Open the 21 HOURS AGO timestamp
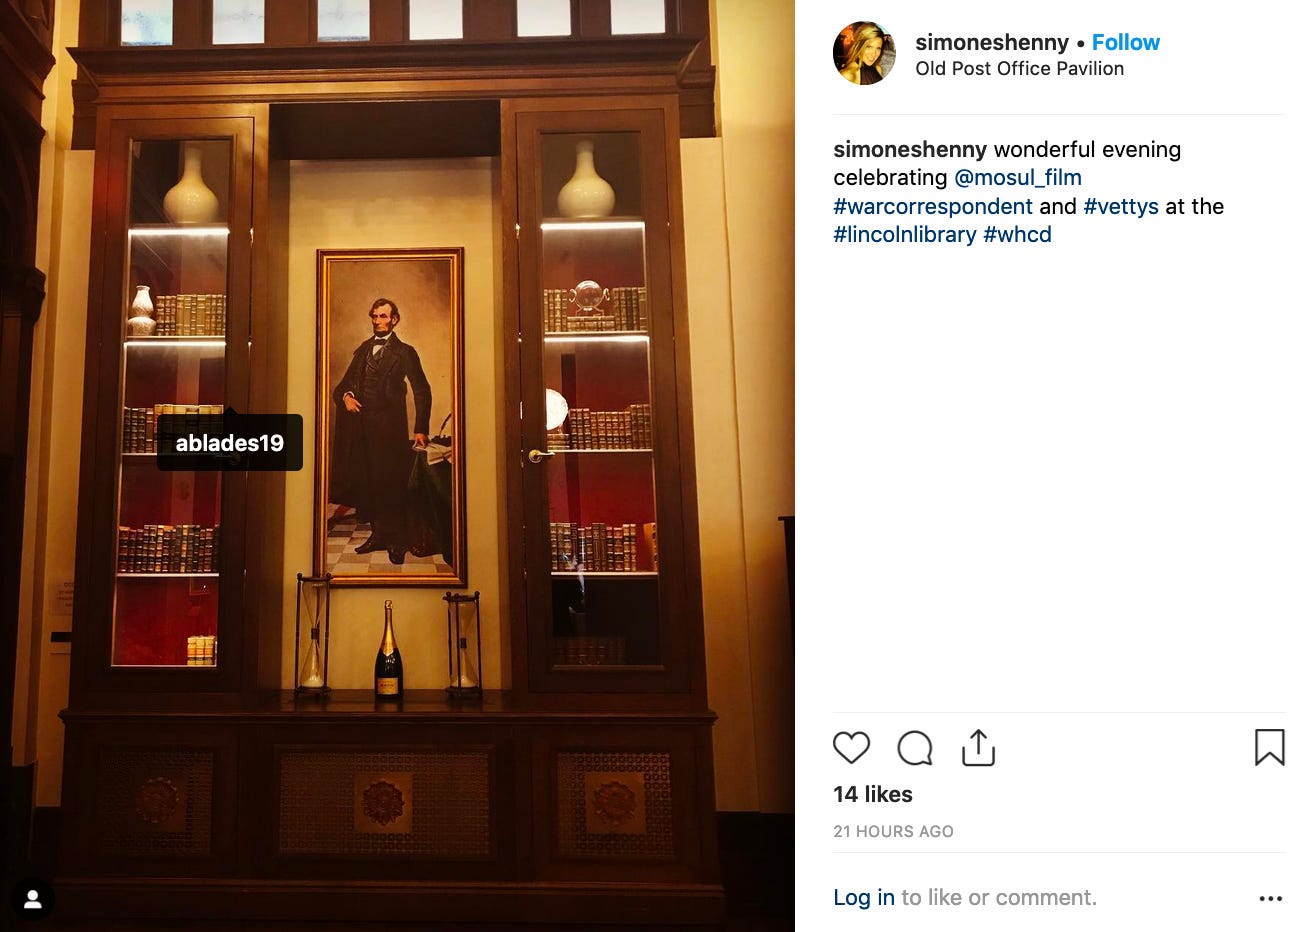Viewport: 1312px width, 932px height. pos(893,832)
